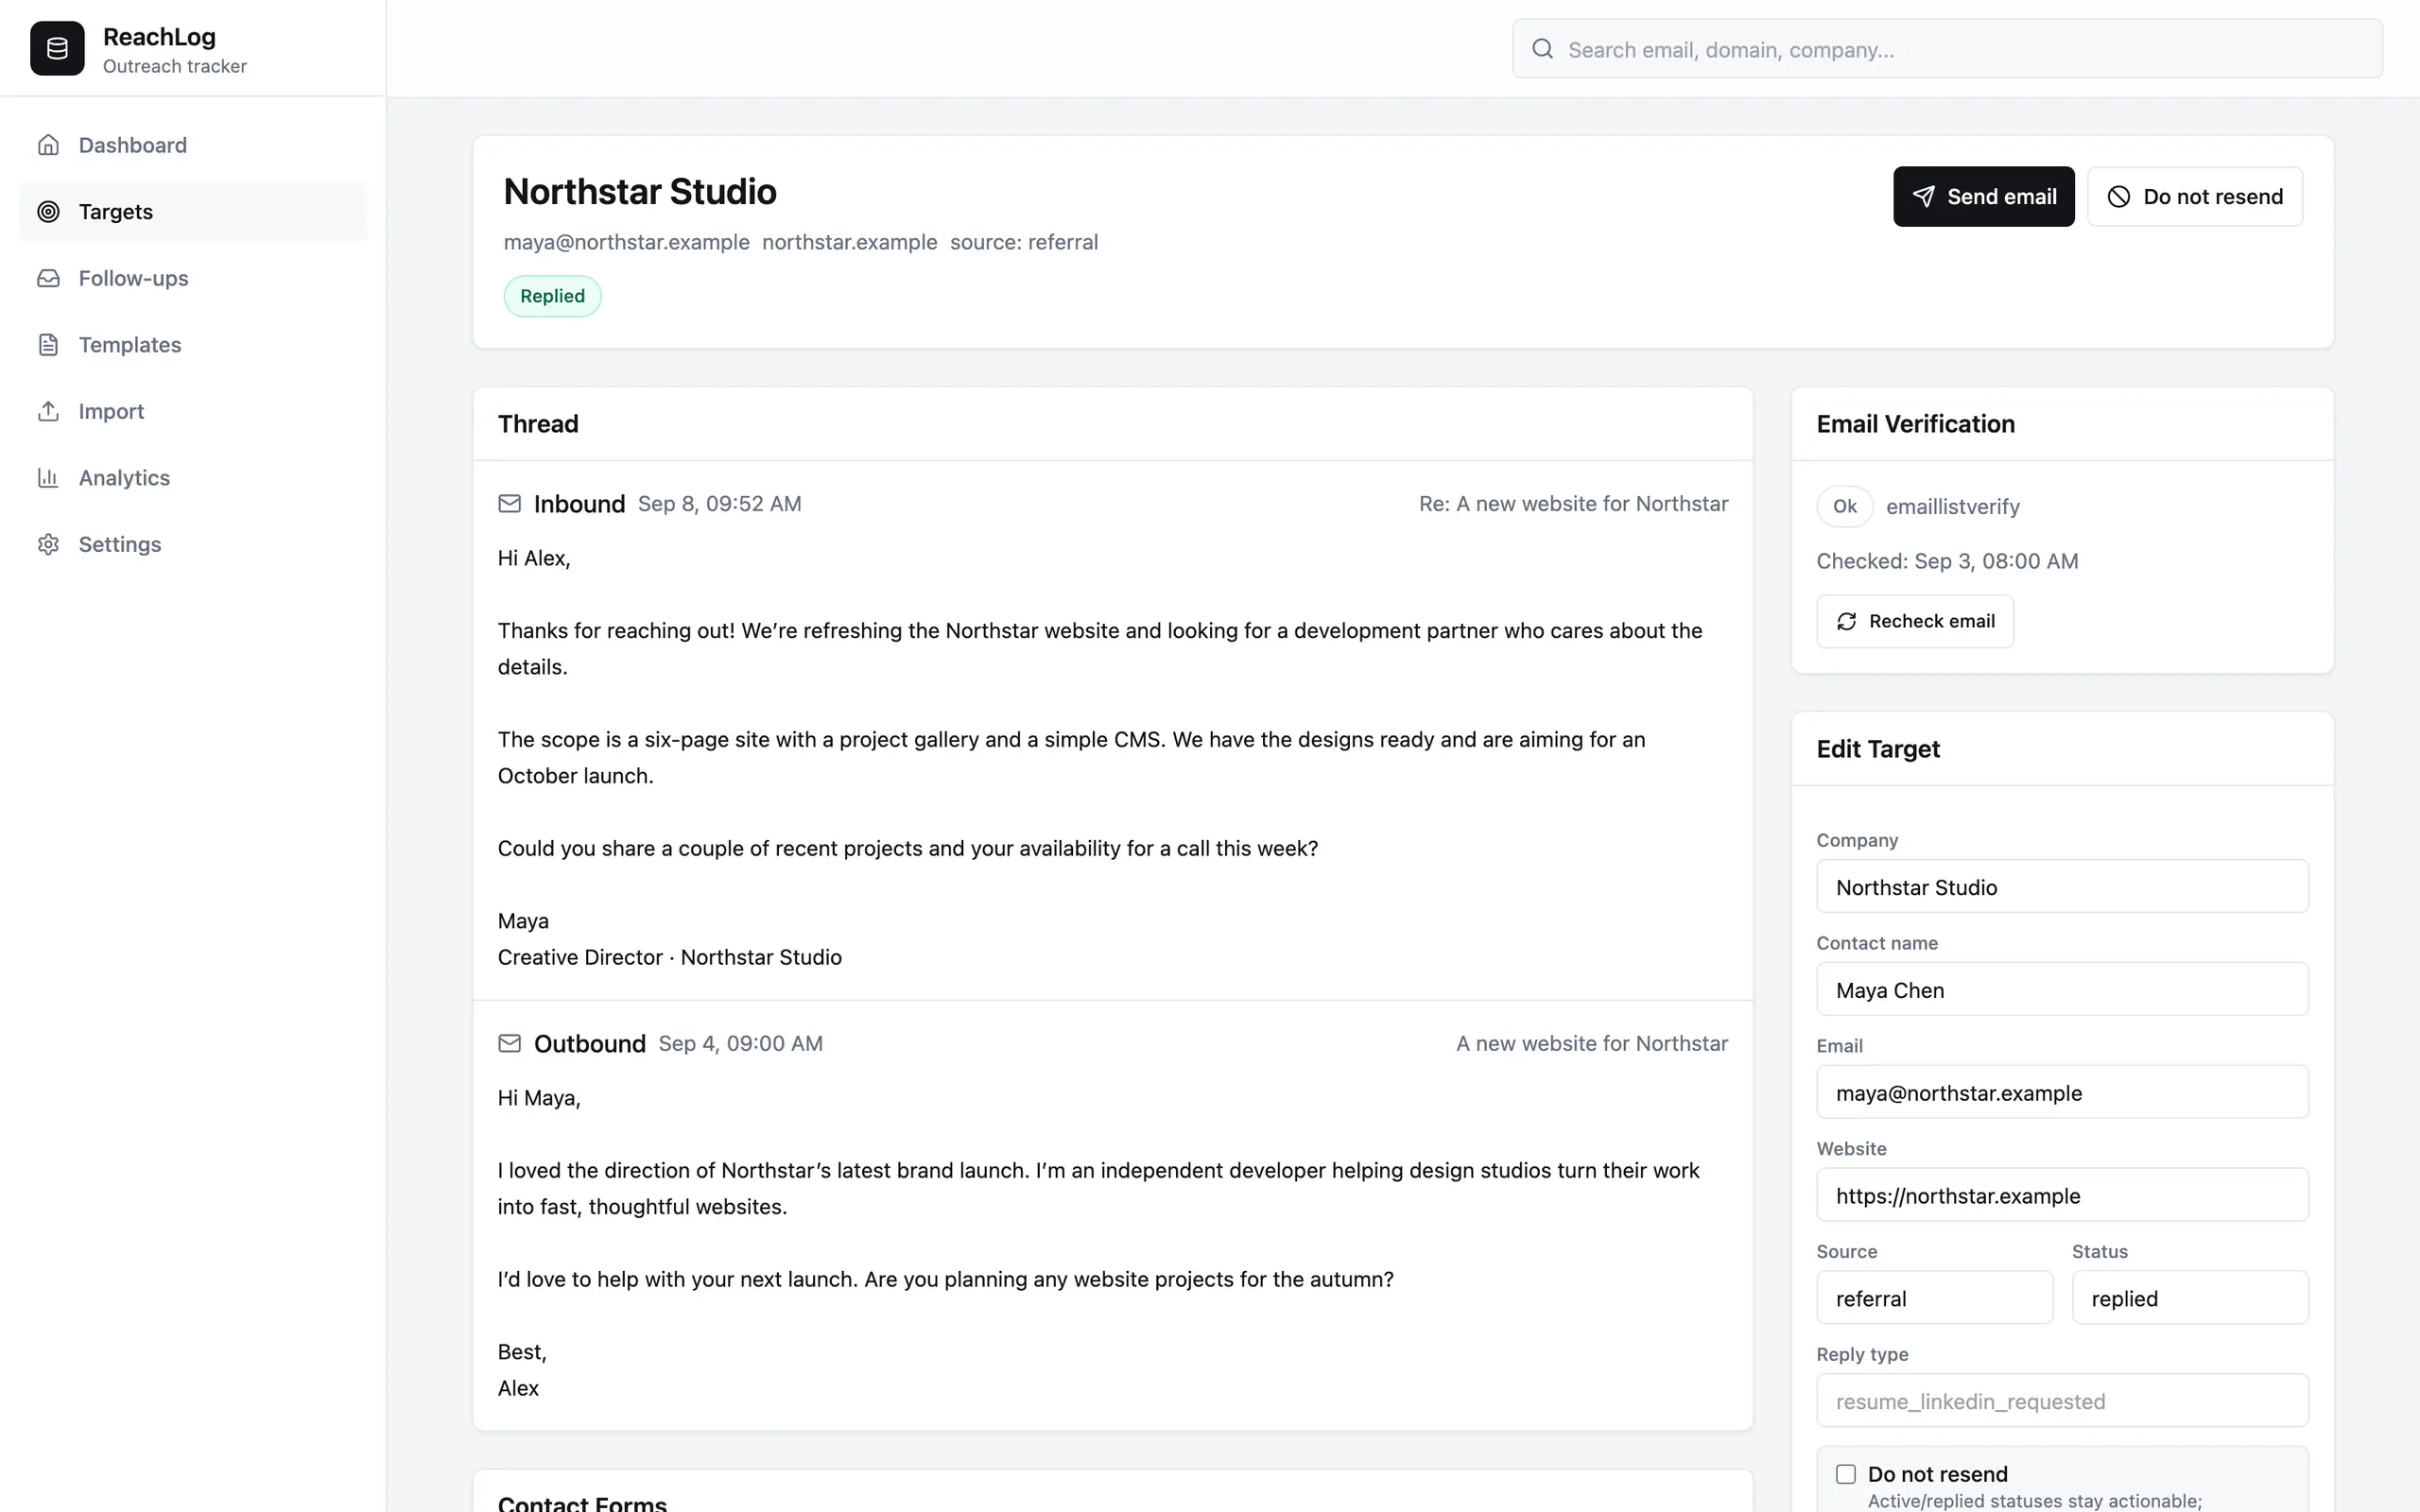
Task: Navigate to Import
Action: pos(193,411)
